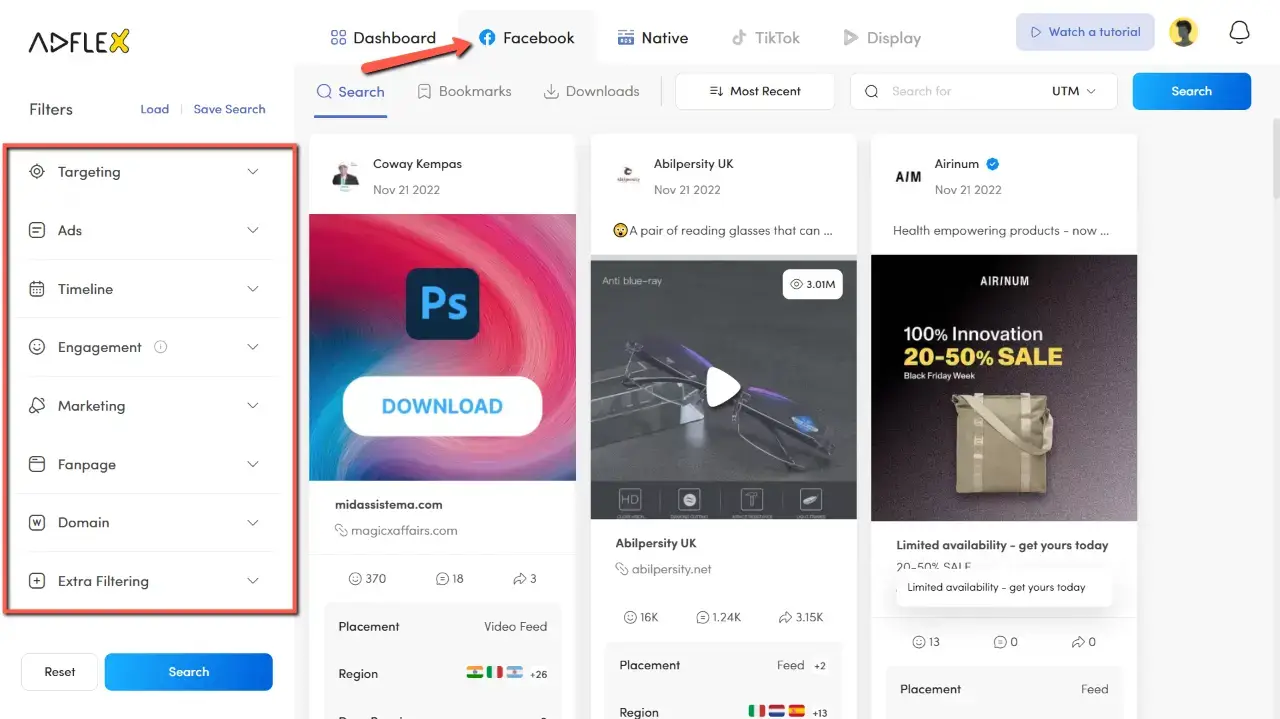This screenshot has height=719, width=1280.
Task: Click the notifications bell icon
Action: pyautogui.click(x=1239, y=31)
